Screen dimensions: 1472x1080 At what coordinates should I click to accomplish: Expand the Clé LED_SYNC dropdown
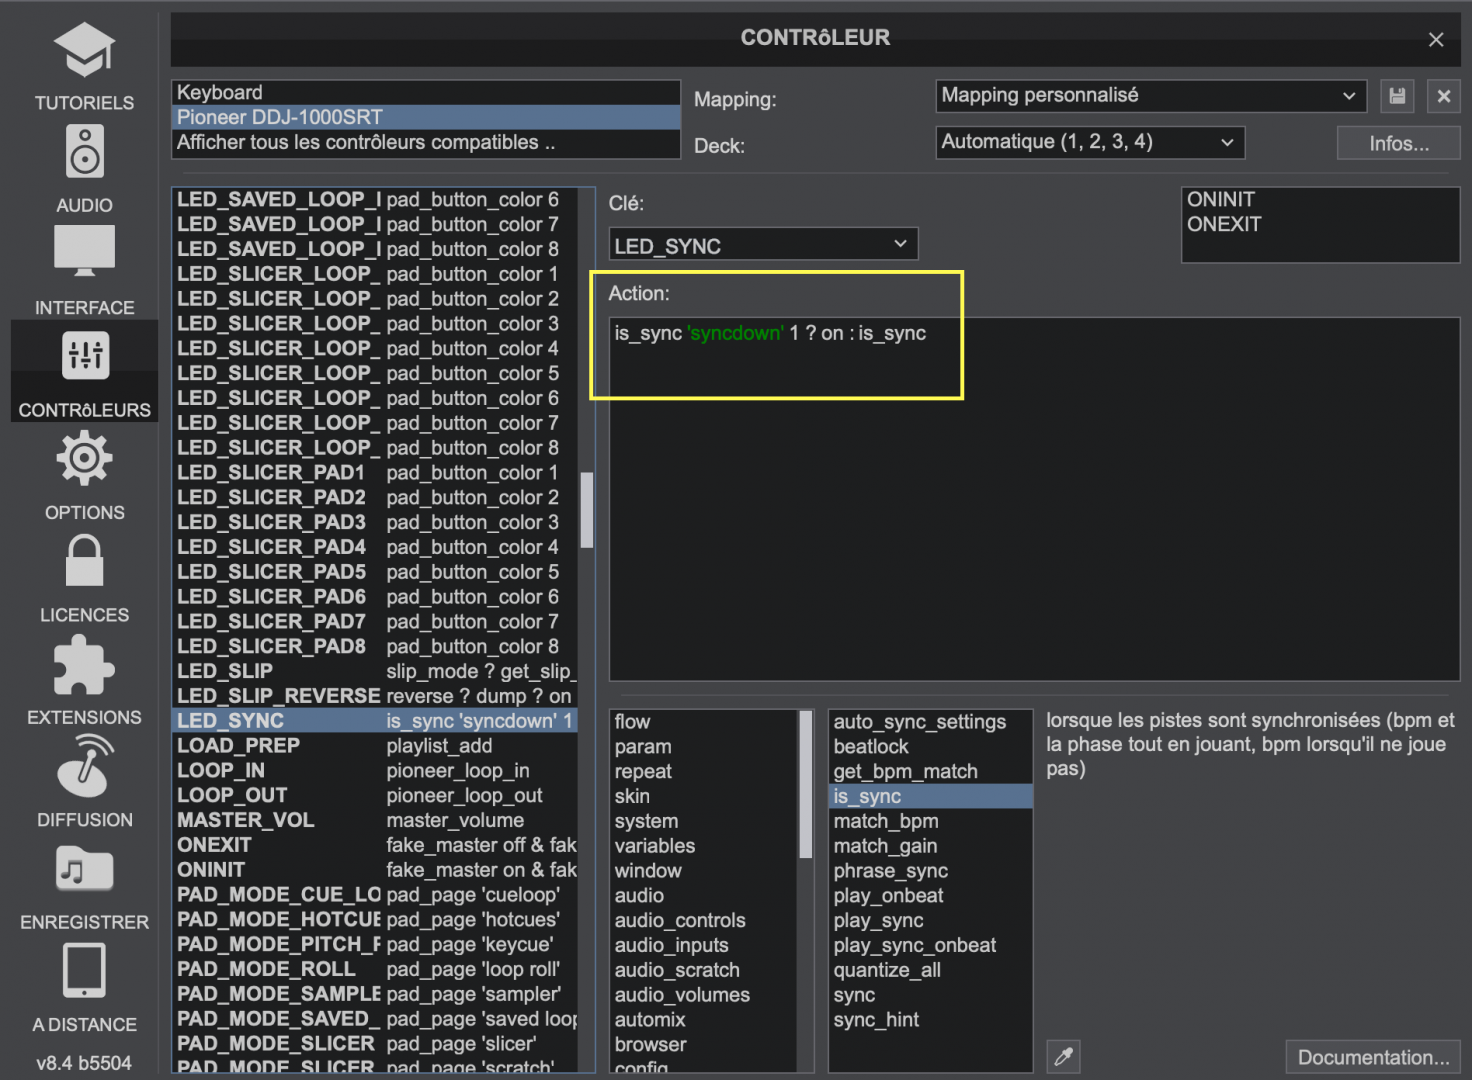click(763, 245)
